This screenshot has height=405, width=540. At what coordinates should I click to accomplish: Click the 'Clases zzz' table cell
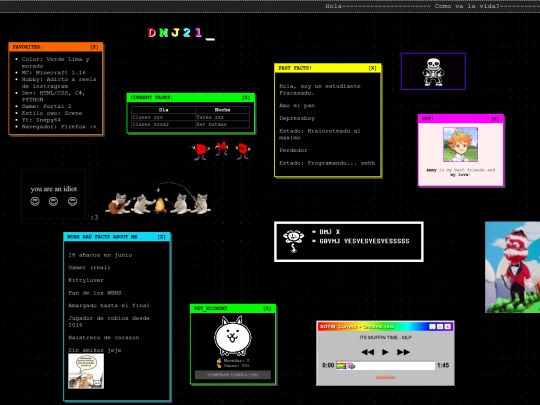coord(164,117)
